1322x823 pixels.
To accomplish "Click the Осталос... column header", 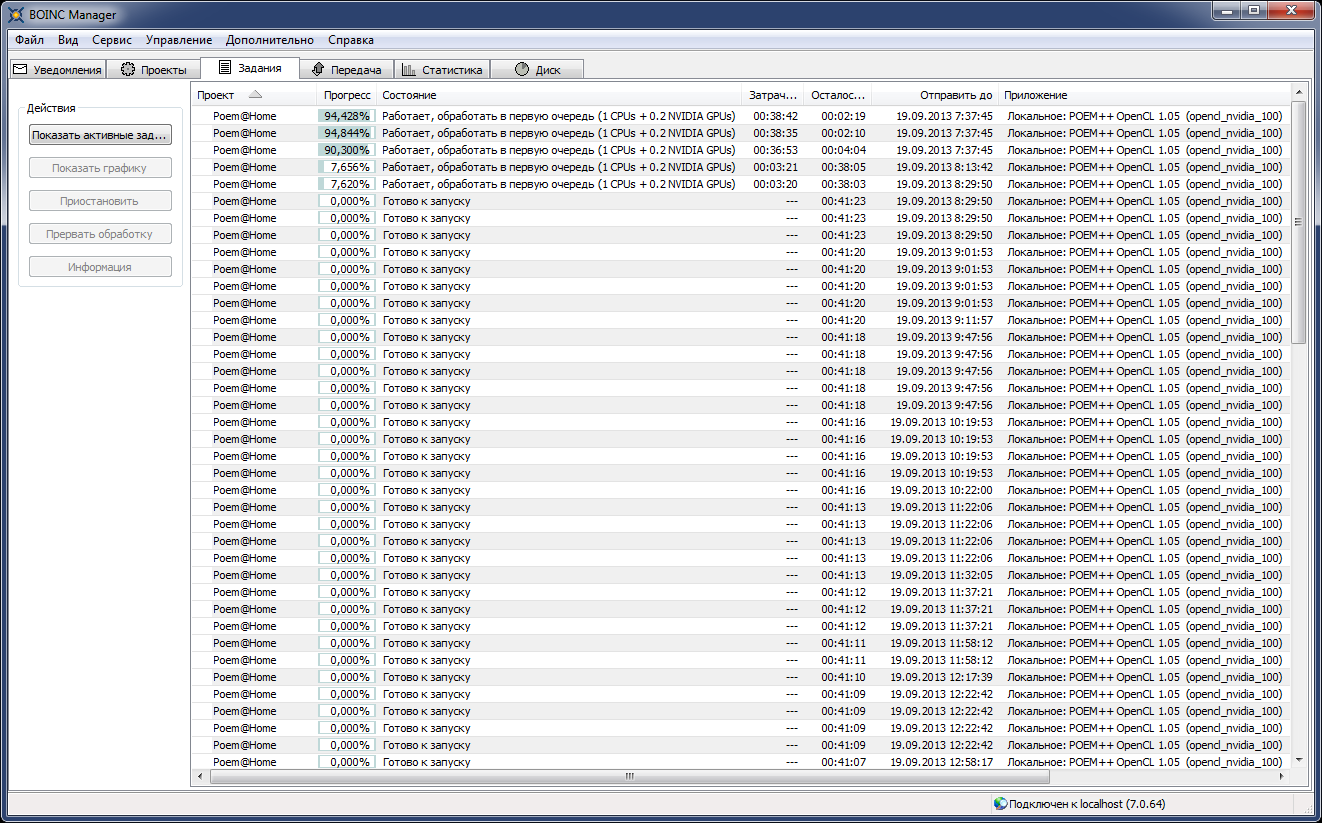I will pos(837,95).
